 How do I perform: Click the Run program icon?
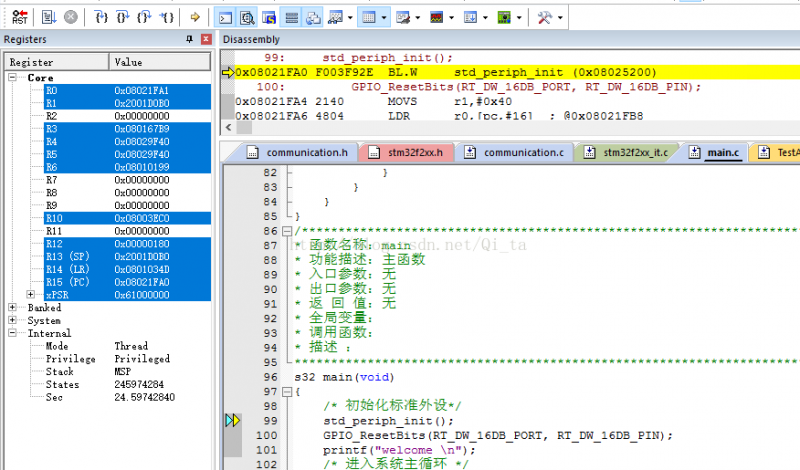pos(48,17)
